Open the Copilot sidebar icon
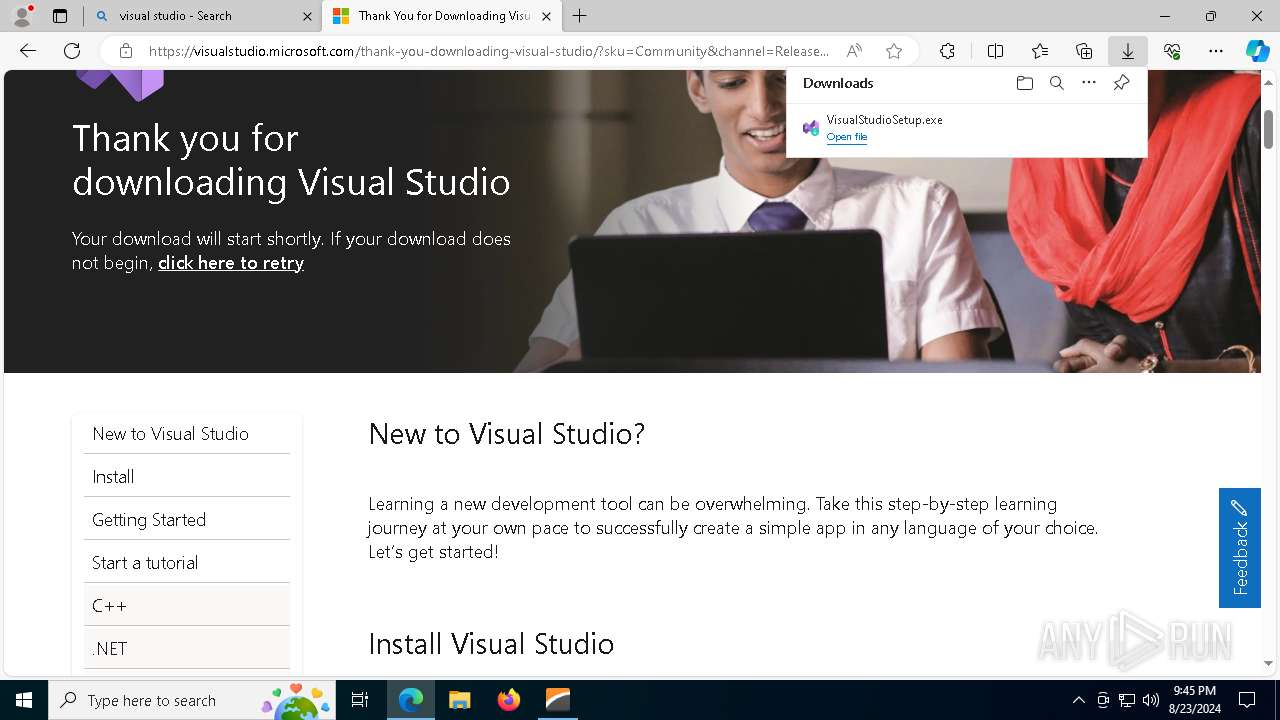Viewport: 1280px width, 720px height. click(1258, 51)
